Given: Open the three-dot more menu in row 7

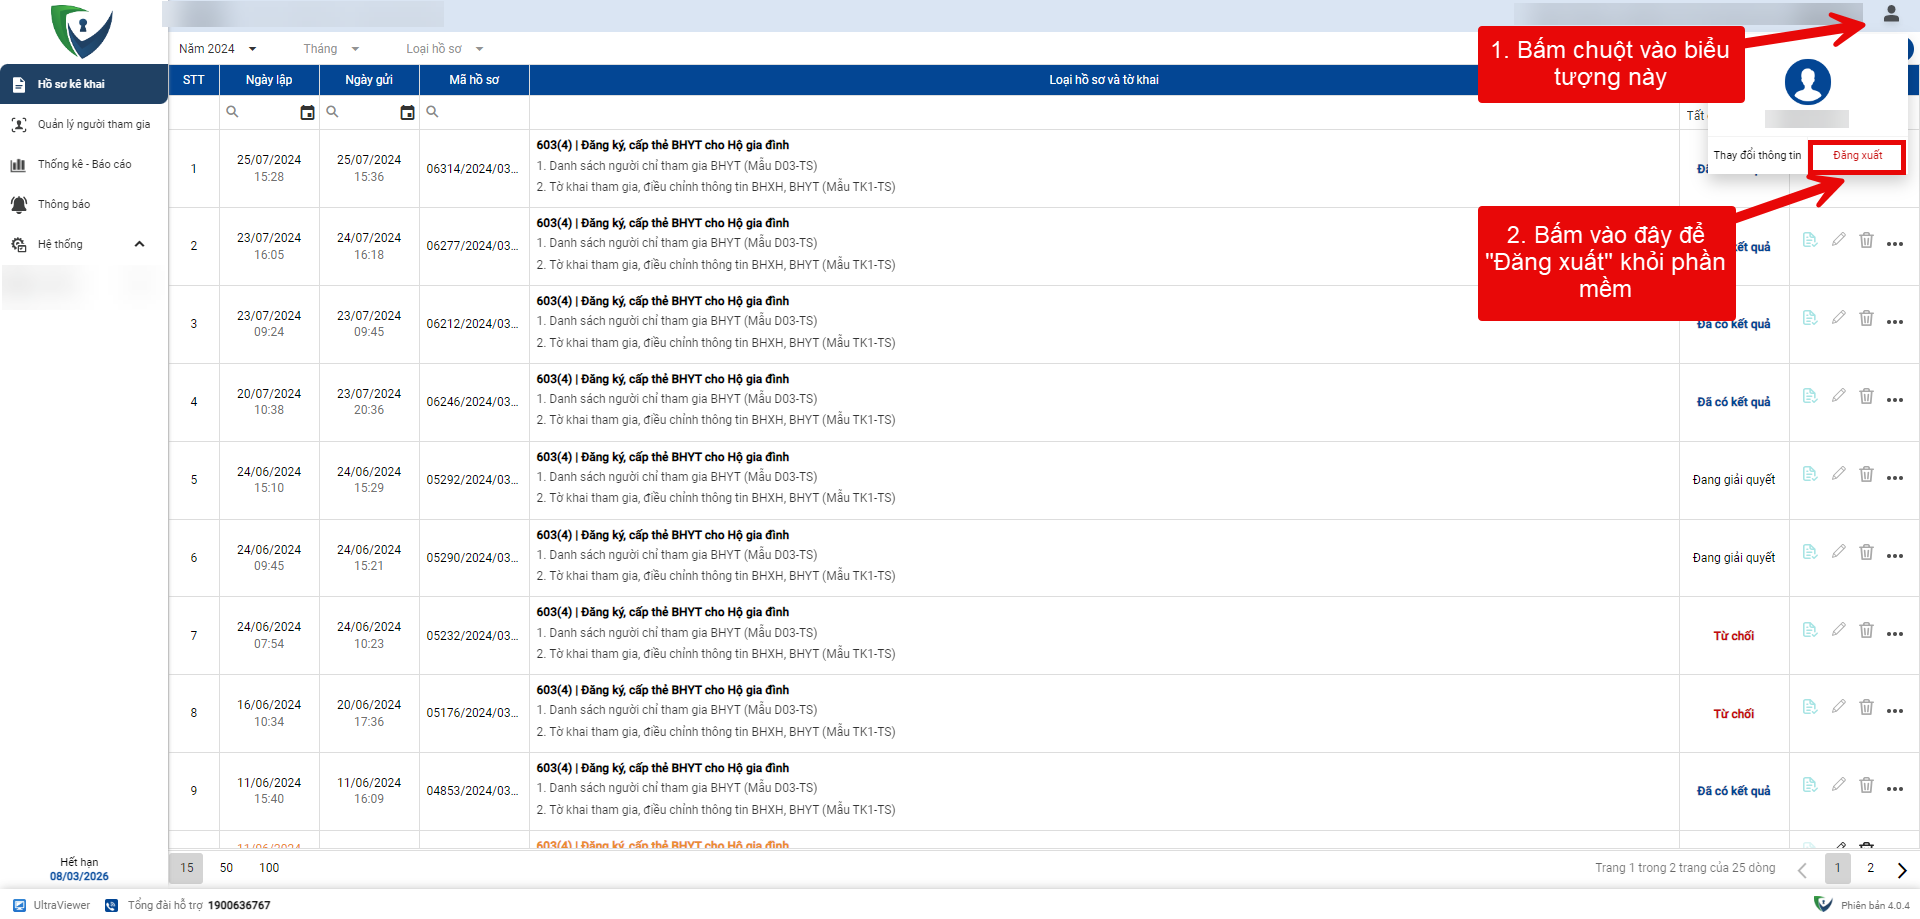Looking at the screenshot, I should [1894, 634].
